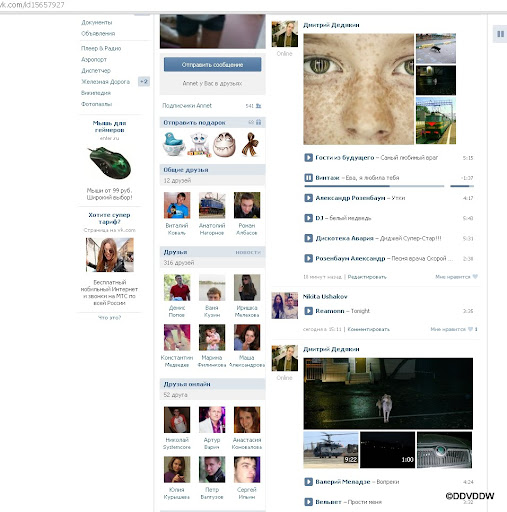The image size is (507, 512).
Task: Like the first post via the heart icon
Action: click(475, 277)
